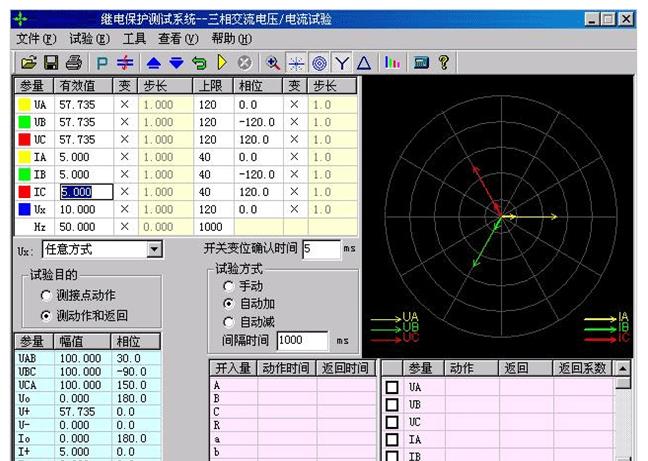This screenshot has height=461, width=648.
Task: Click the grey stop circle icon
Action: 245,63
